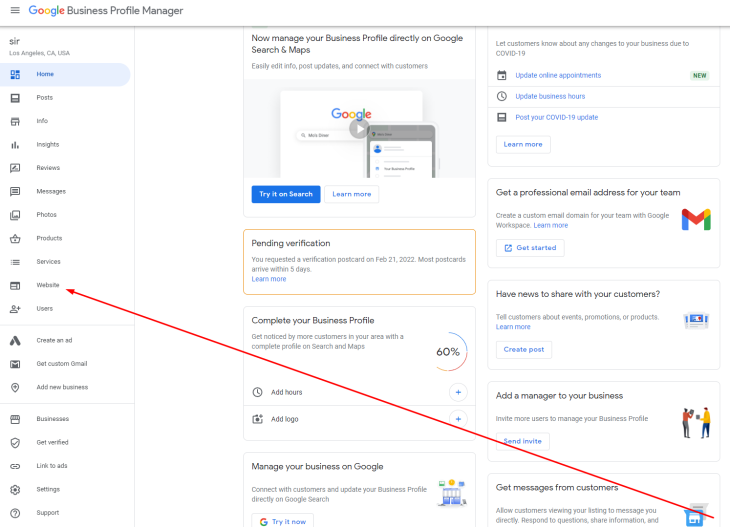This screenshot has height=527, width=730.
Task: Select Messages in the sidebar
Action: (51, 192)
